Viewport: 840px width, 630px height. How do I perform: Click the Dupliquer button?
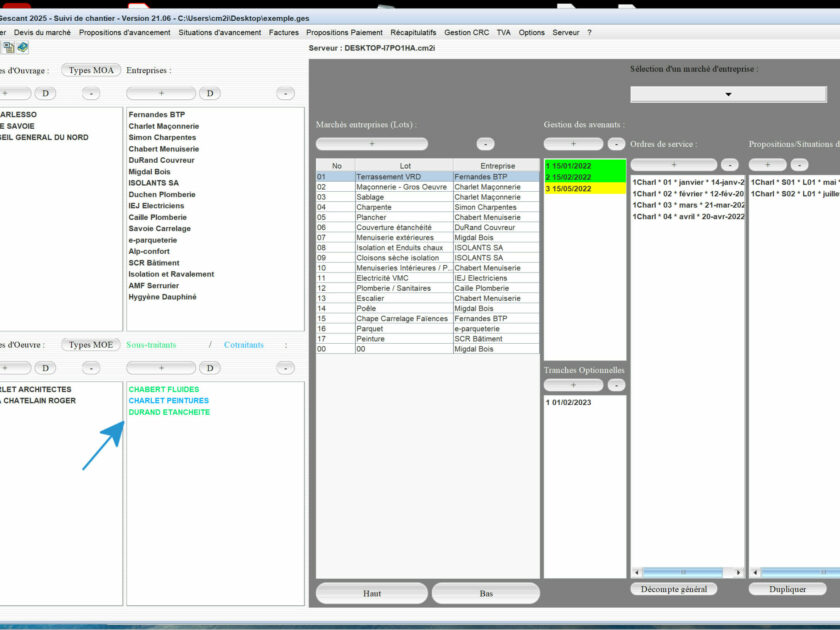coord(788,589)
